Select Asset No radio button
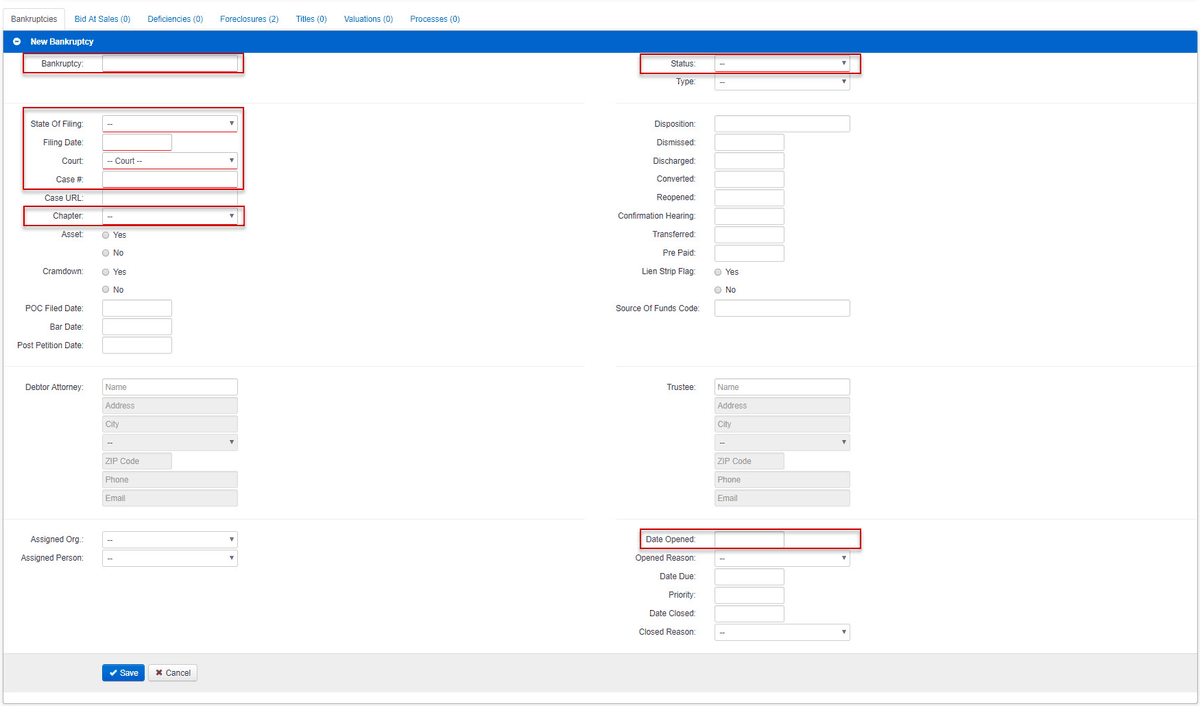This screenshot has height=706, width=1200. (x=106, y=253)
